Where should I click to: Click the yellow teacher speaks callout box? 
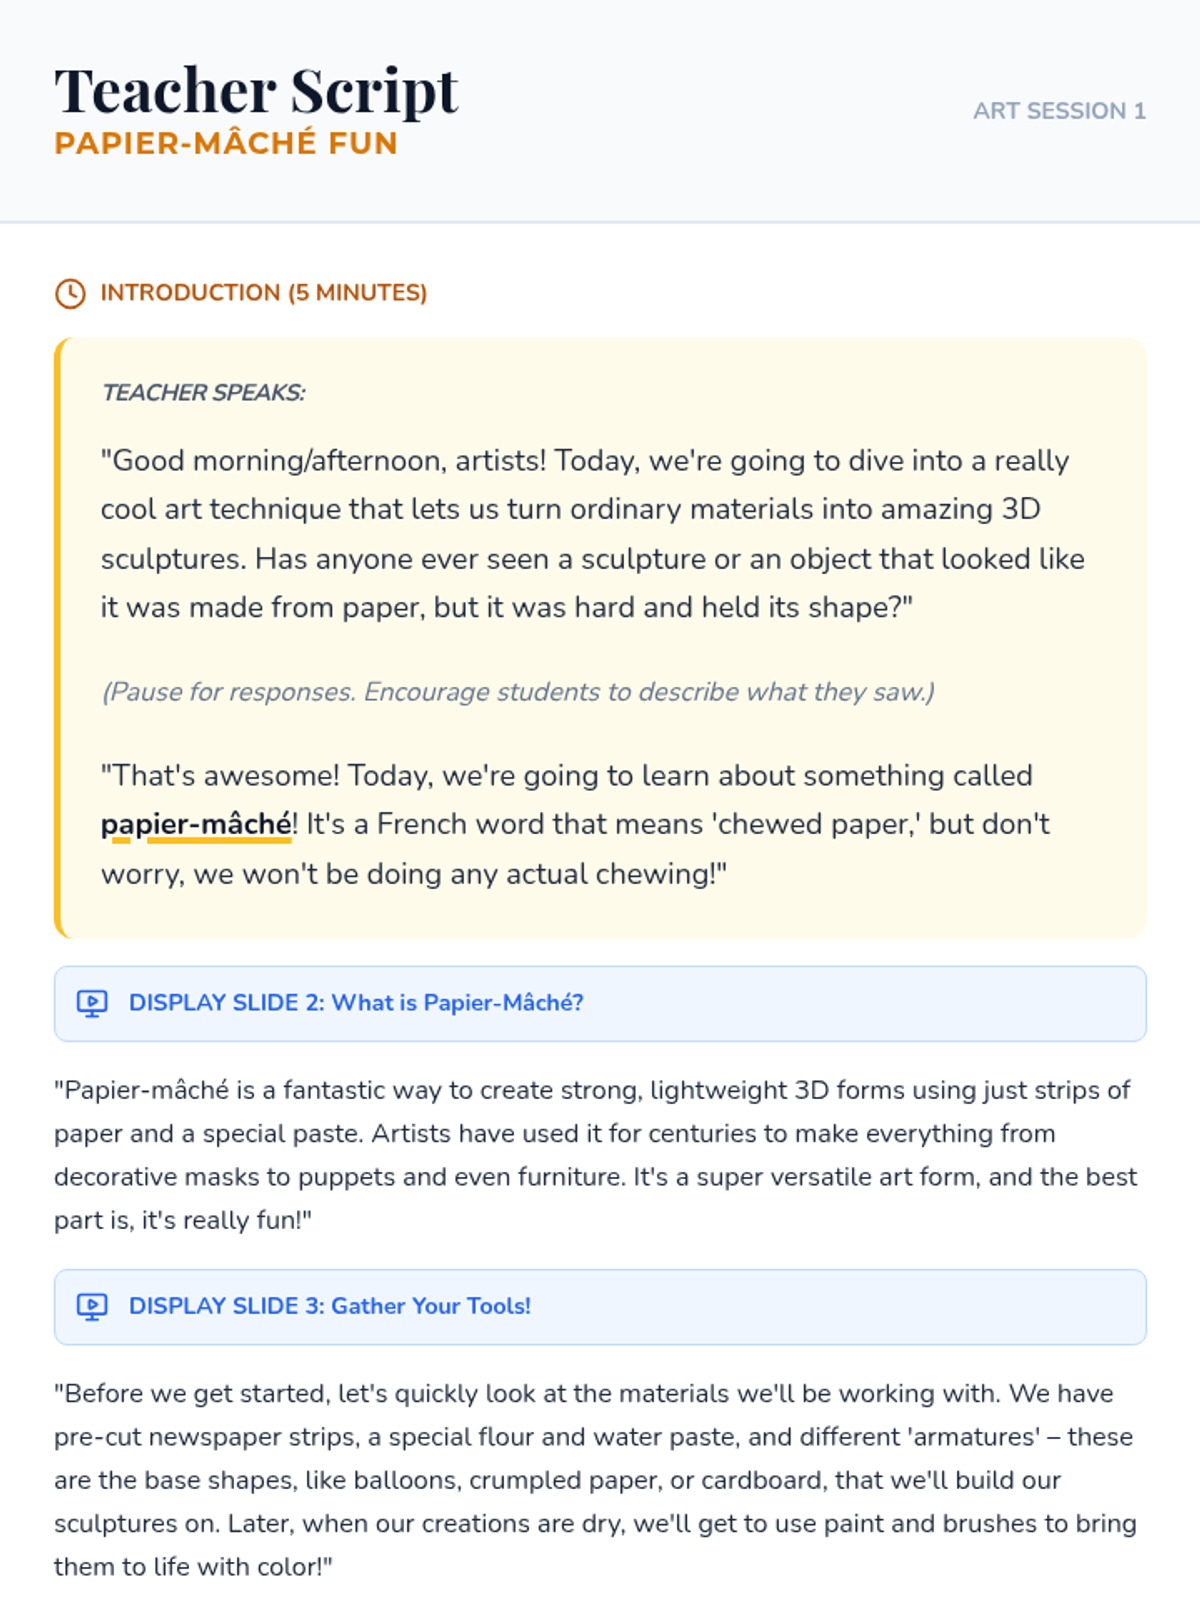pyautogui.click(x=600, y=638)
